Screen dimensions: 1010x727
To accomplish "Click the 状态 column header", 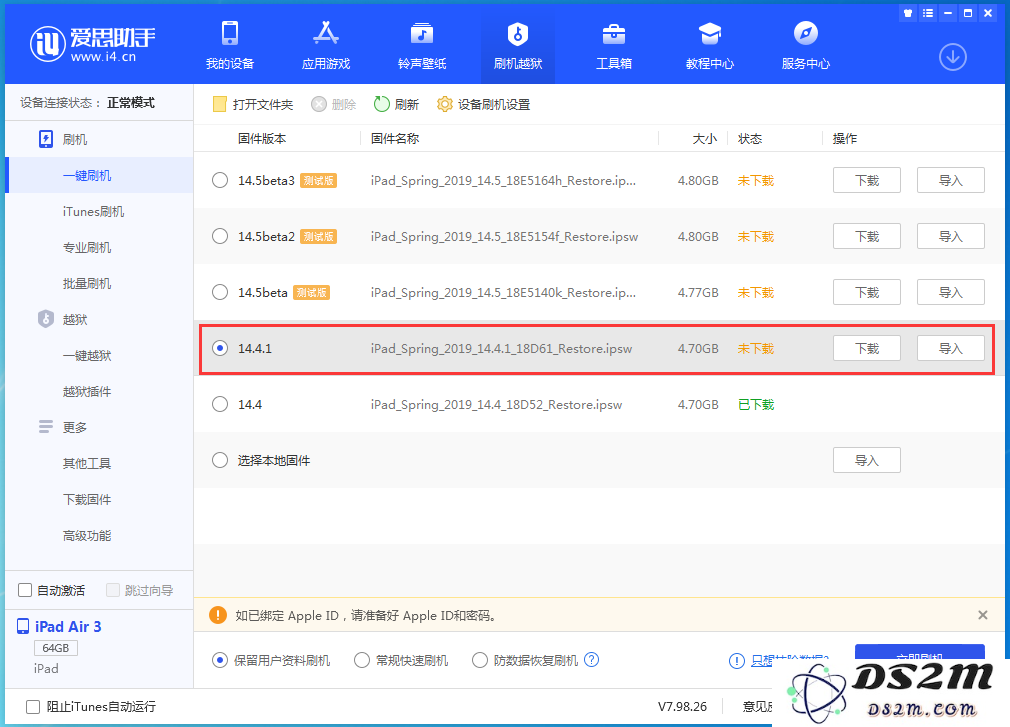I will (x=750, y=138).
